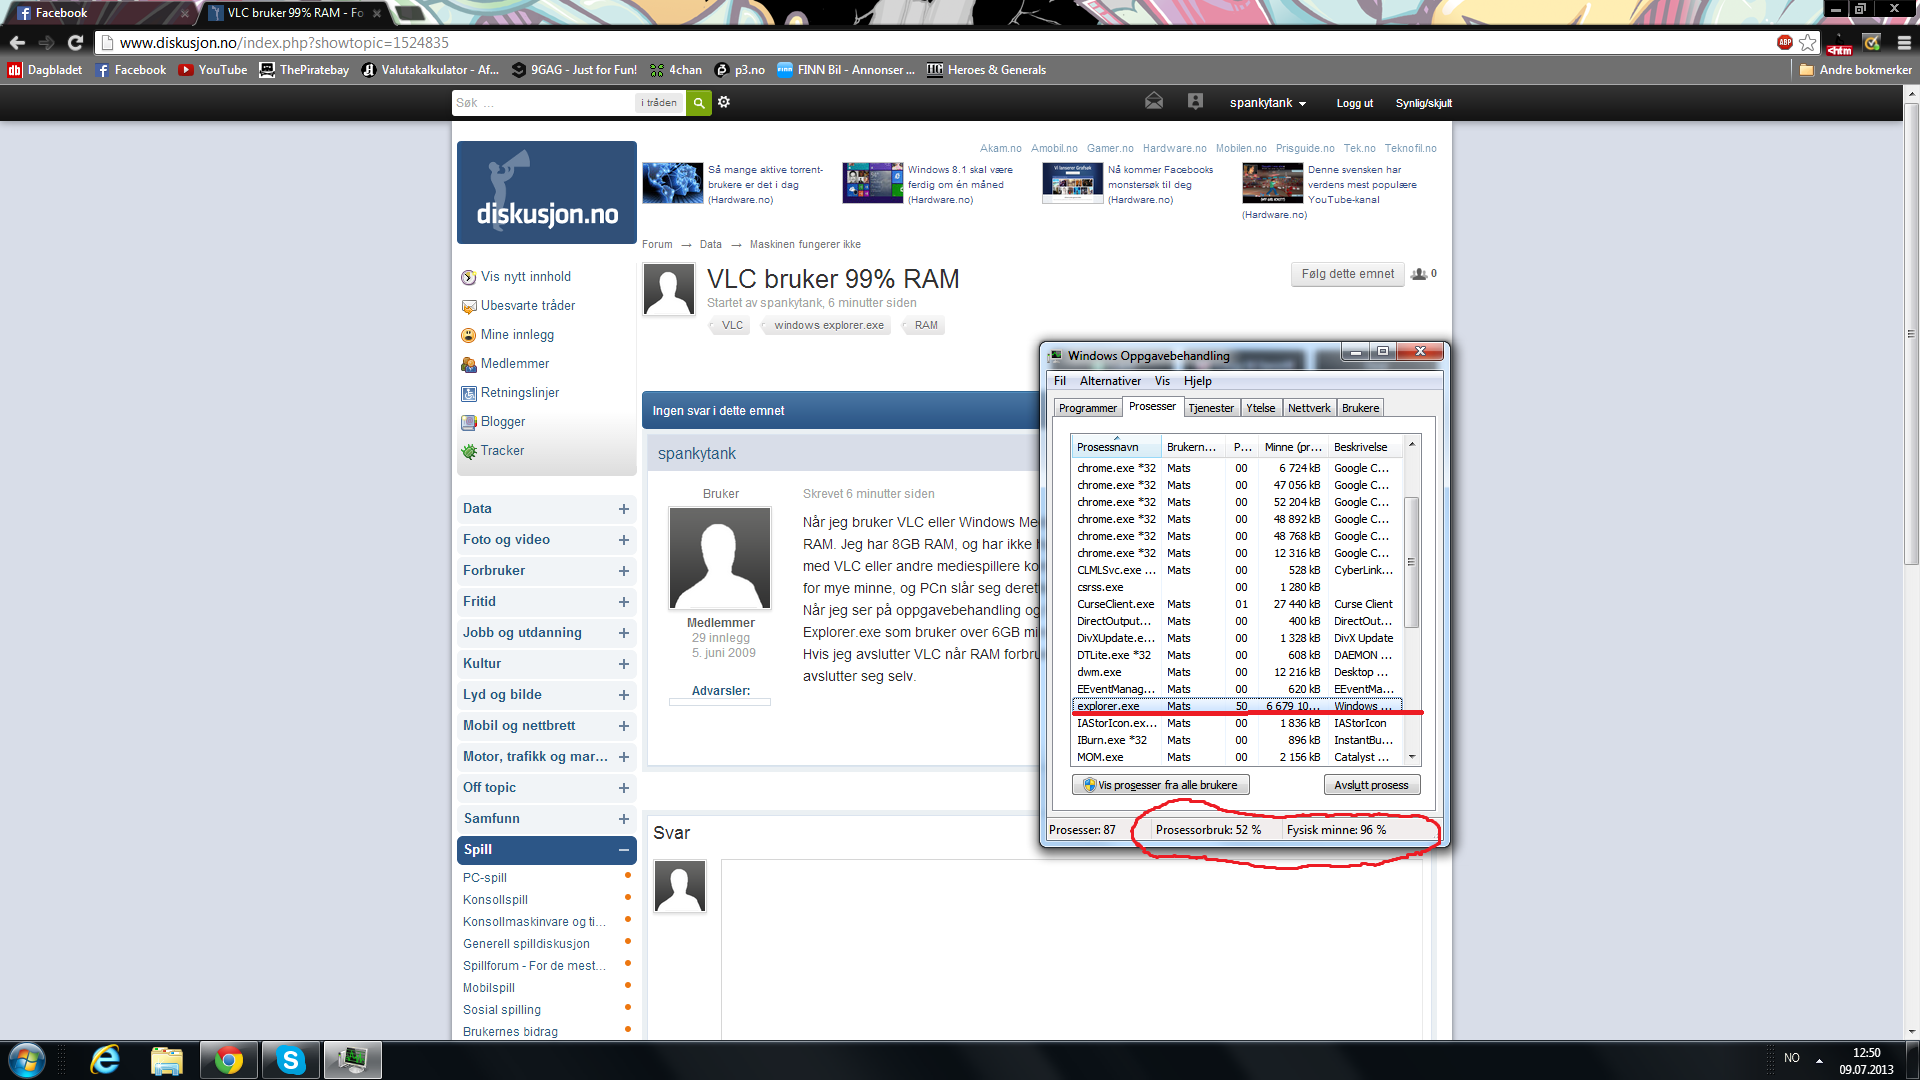Open the Vis nytt innhold link
Image resolution: width=1920 pixels, height=1080 pixels.
coord(525,277)
